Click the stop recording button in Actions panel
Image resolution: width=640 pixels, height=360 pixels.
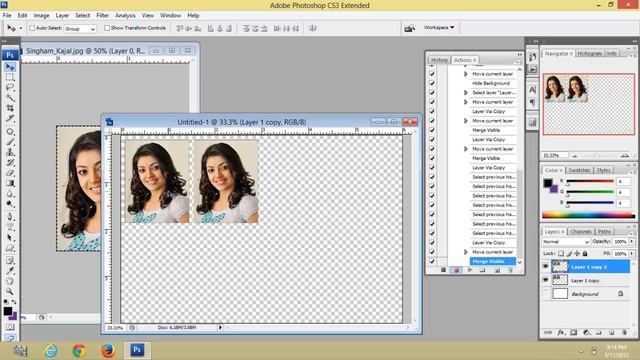(x=443, y=270)
